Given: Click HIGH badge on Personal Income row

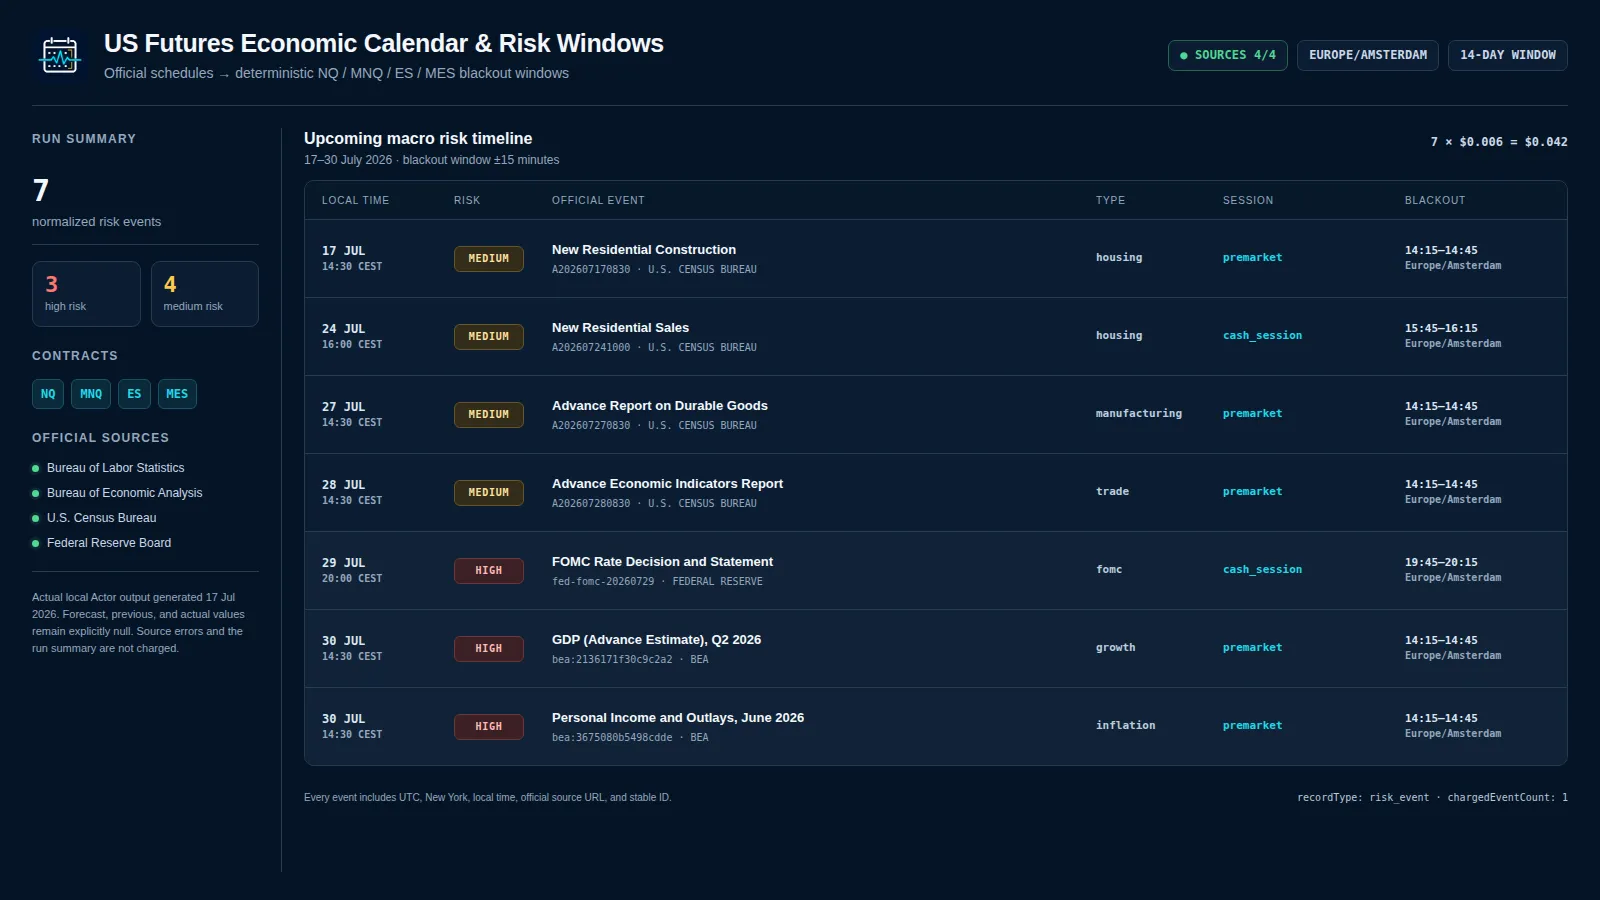Looking at the screenshot, I should pyautogui.click(x=489, y=727).
